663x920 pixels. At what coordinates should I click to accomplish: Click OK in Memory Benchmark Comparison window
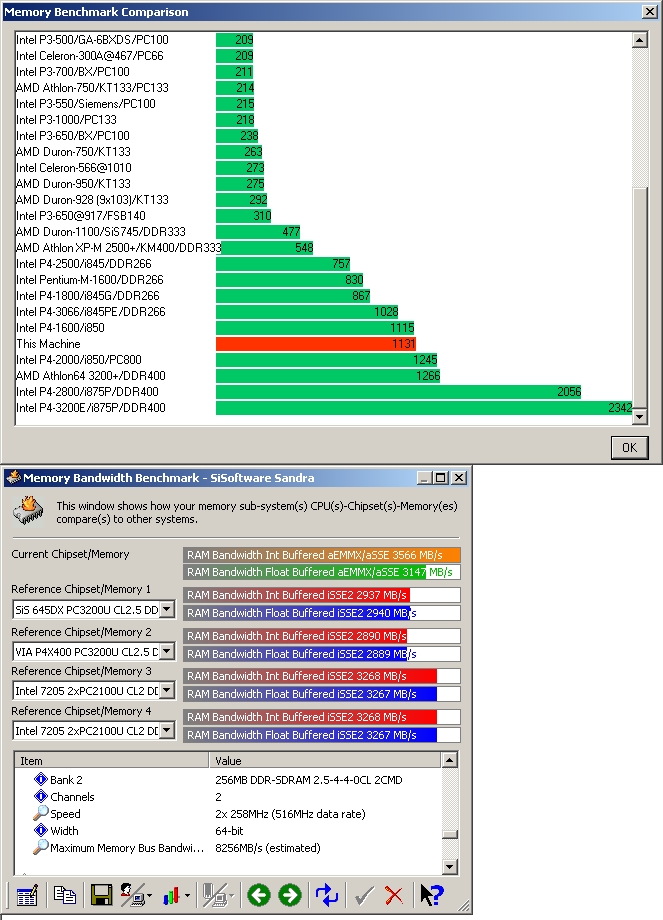point(629,448)
